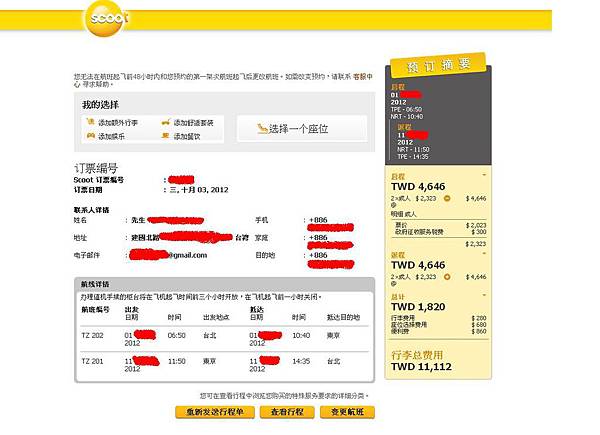Click the seat icon in 选择一个座位
Screen dimensions: 600x435
click(x=262, y=129)
